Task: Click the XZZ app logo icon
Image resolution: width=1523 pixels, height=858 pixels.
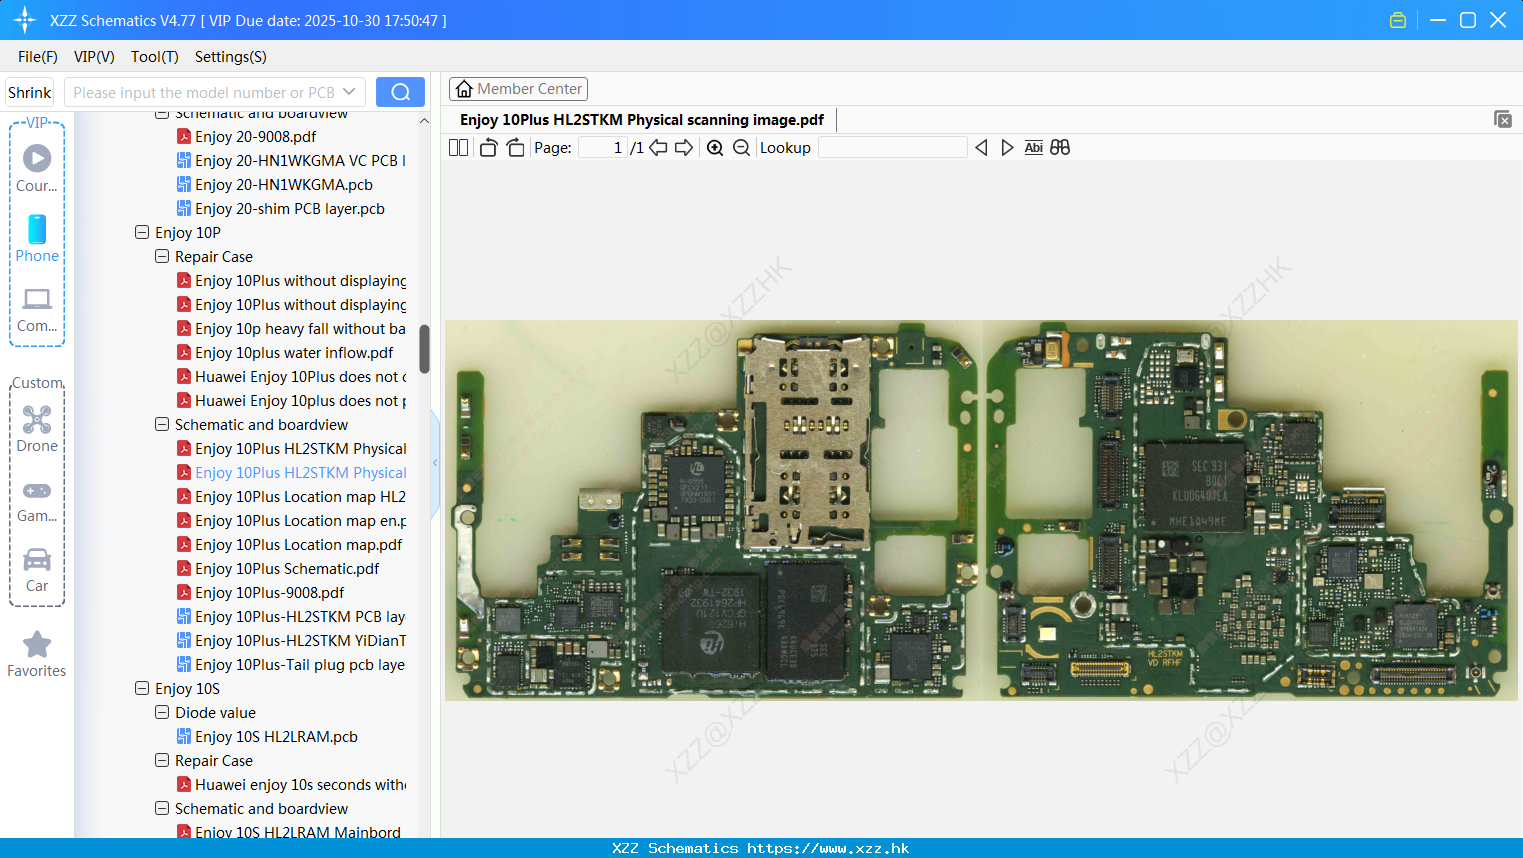Action: click(25, 20)
